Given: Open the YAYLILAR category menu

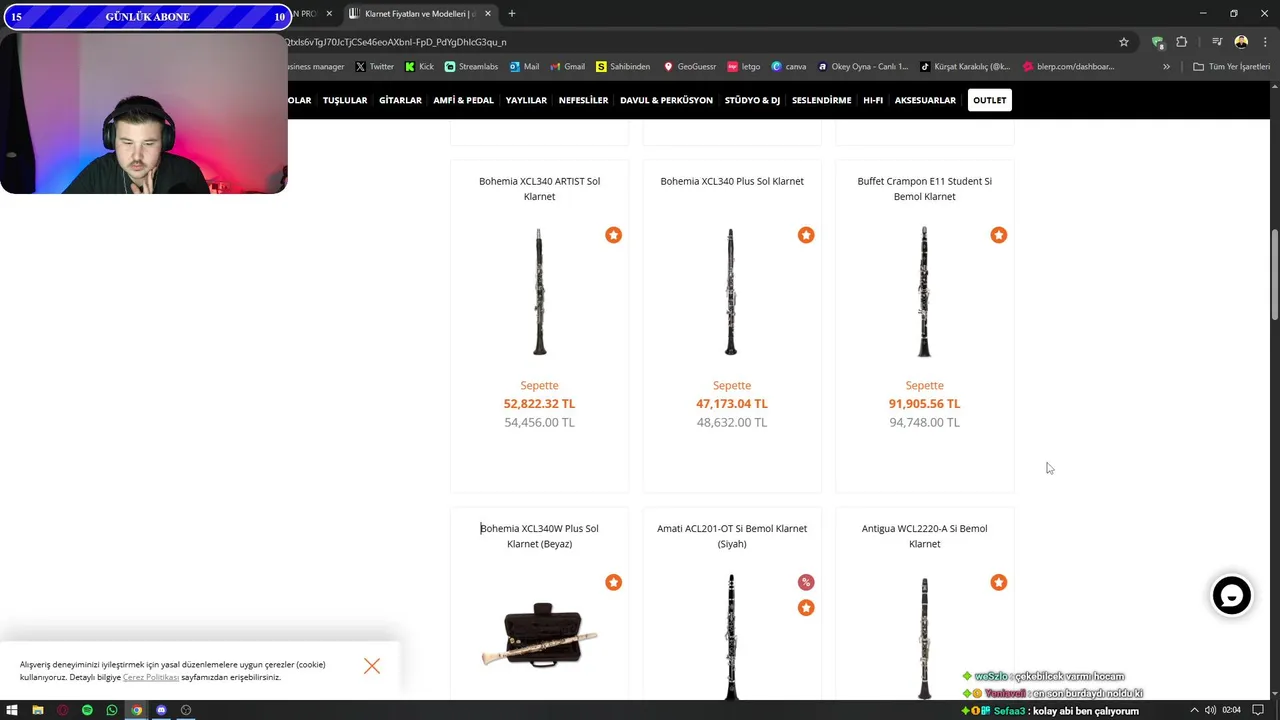Looking at the screenshot, I should (x=526, y=100).
